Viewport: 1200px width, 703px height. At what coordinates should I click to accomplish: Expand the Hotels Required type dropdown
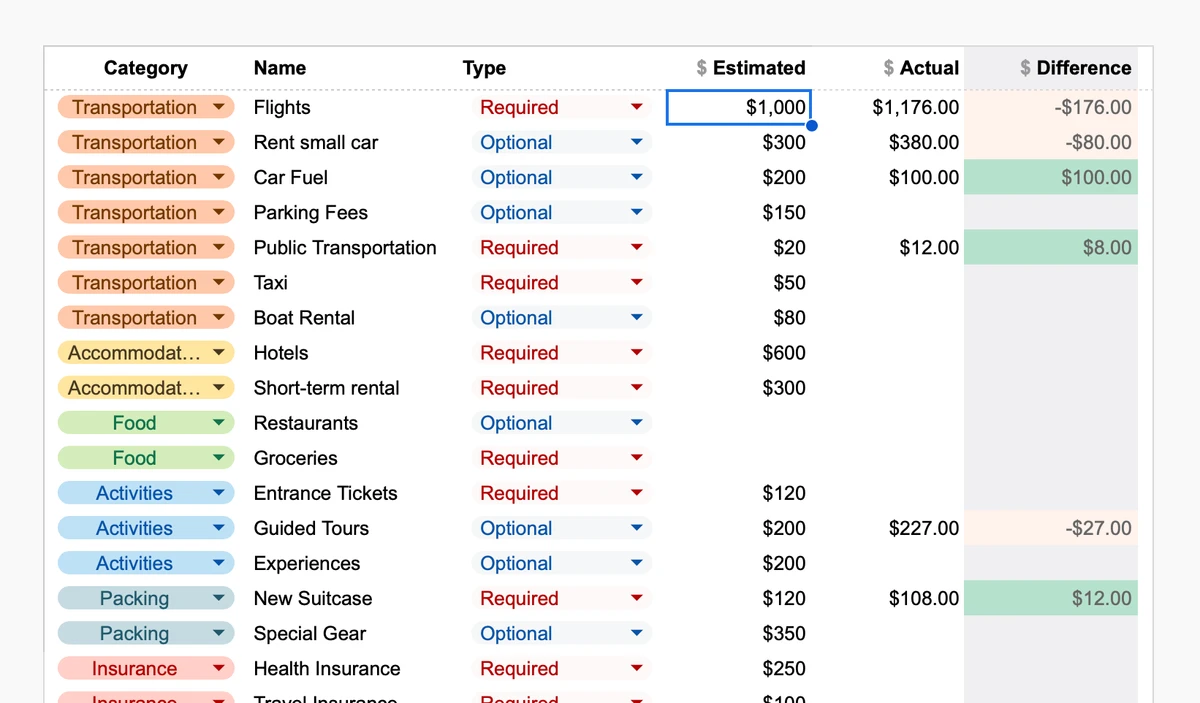point(634,352)
